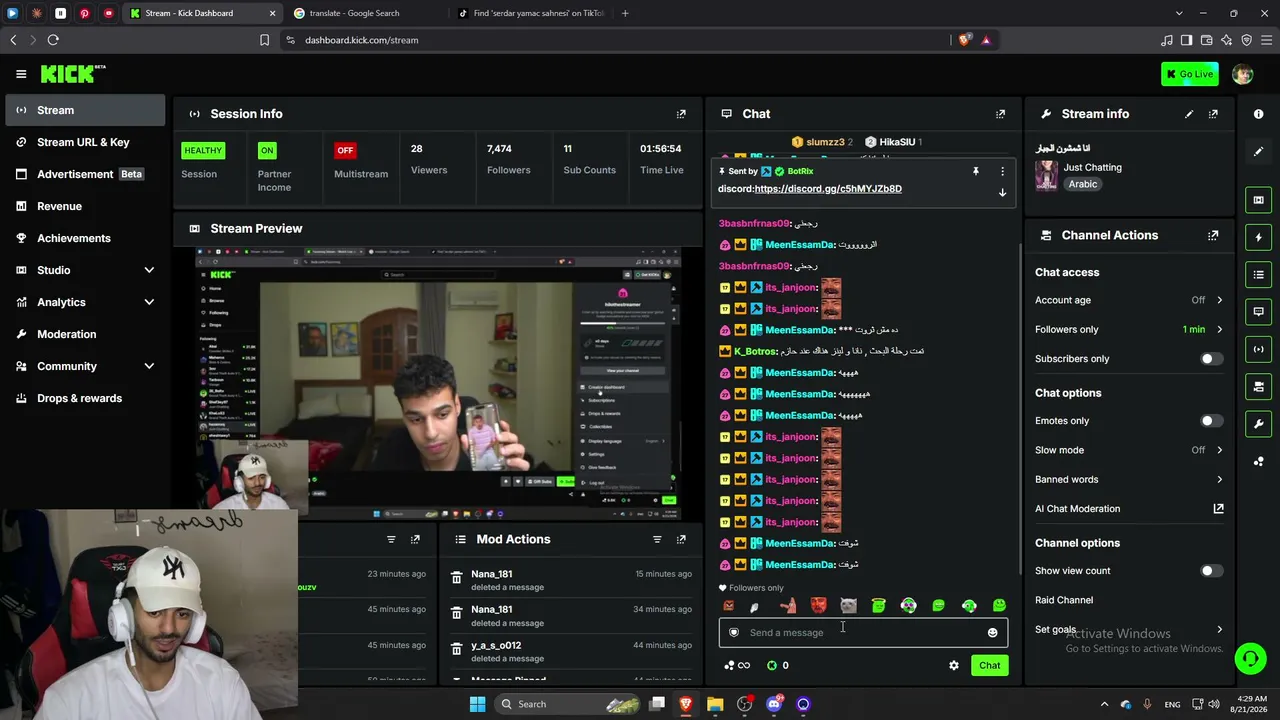
Task: Click the Send a message field
Action: coord(863,632)
